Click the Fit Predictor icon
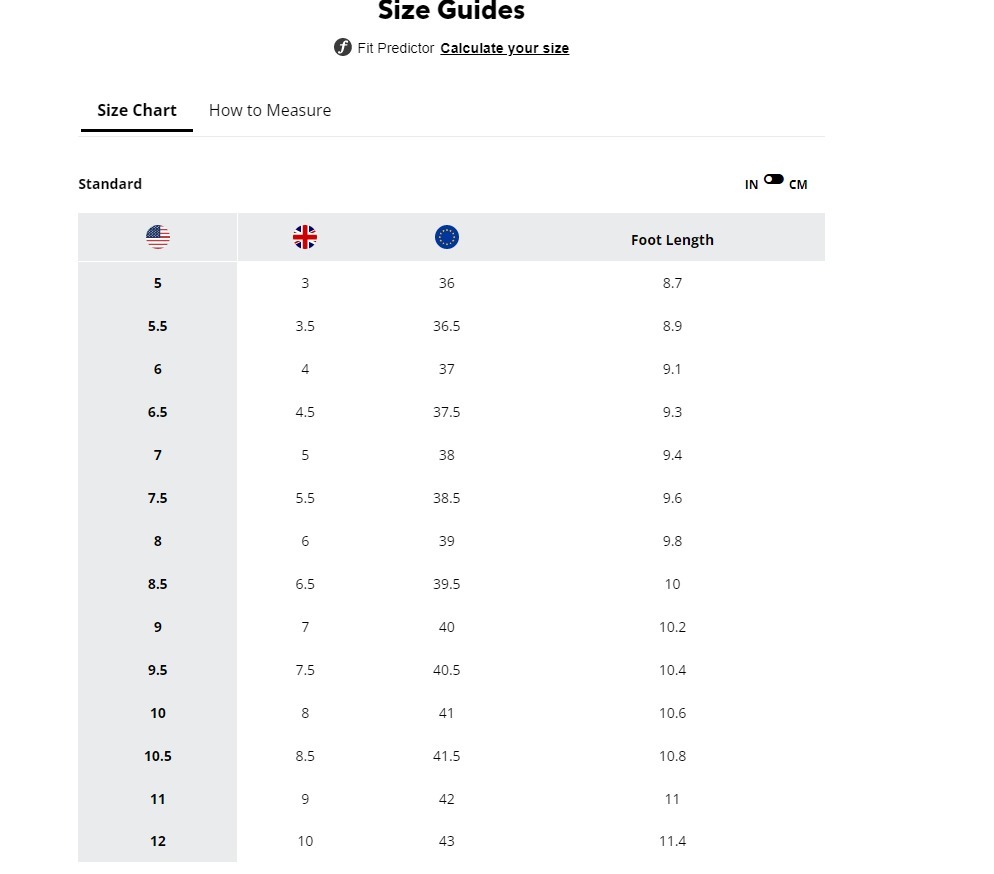 click(x=343, y=47)
